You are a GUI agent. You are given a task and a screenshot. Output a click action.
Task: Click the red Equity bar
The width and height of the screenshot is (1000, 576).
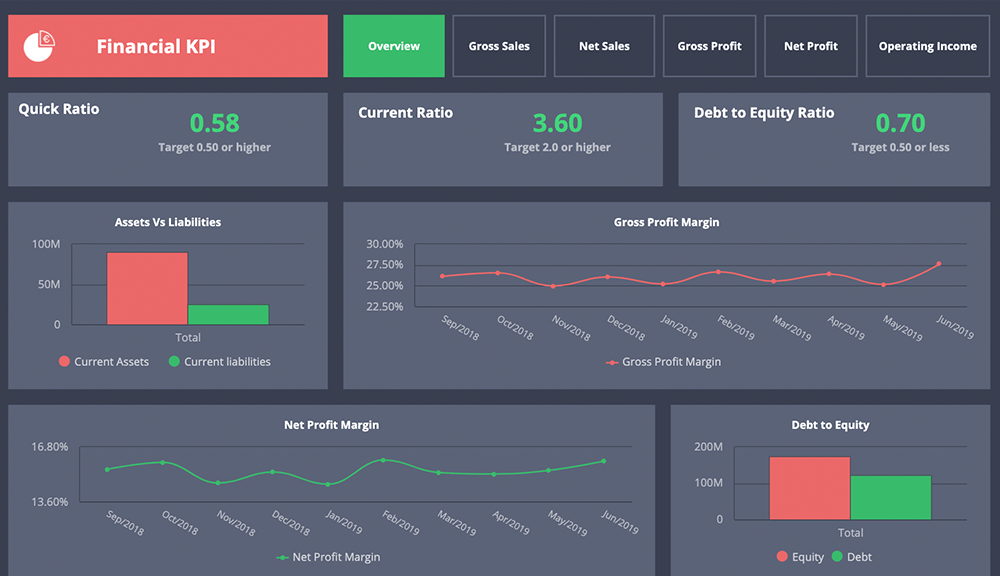tap(810, 488)
